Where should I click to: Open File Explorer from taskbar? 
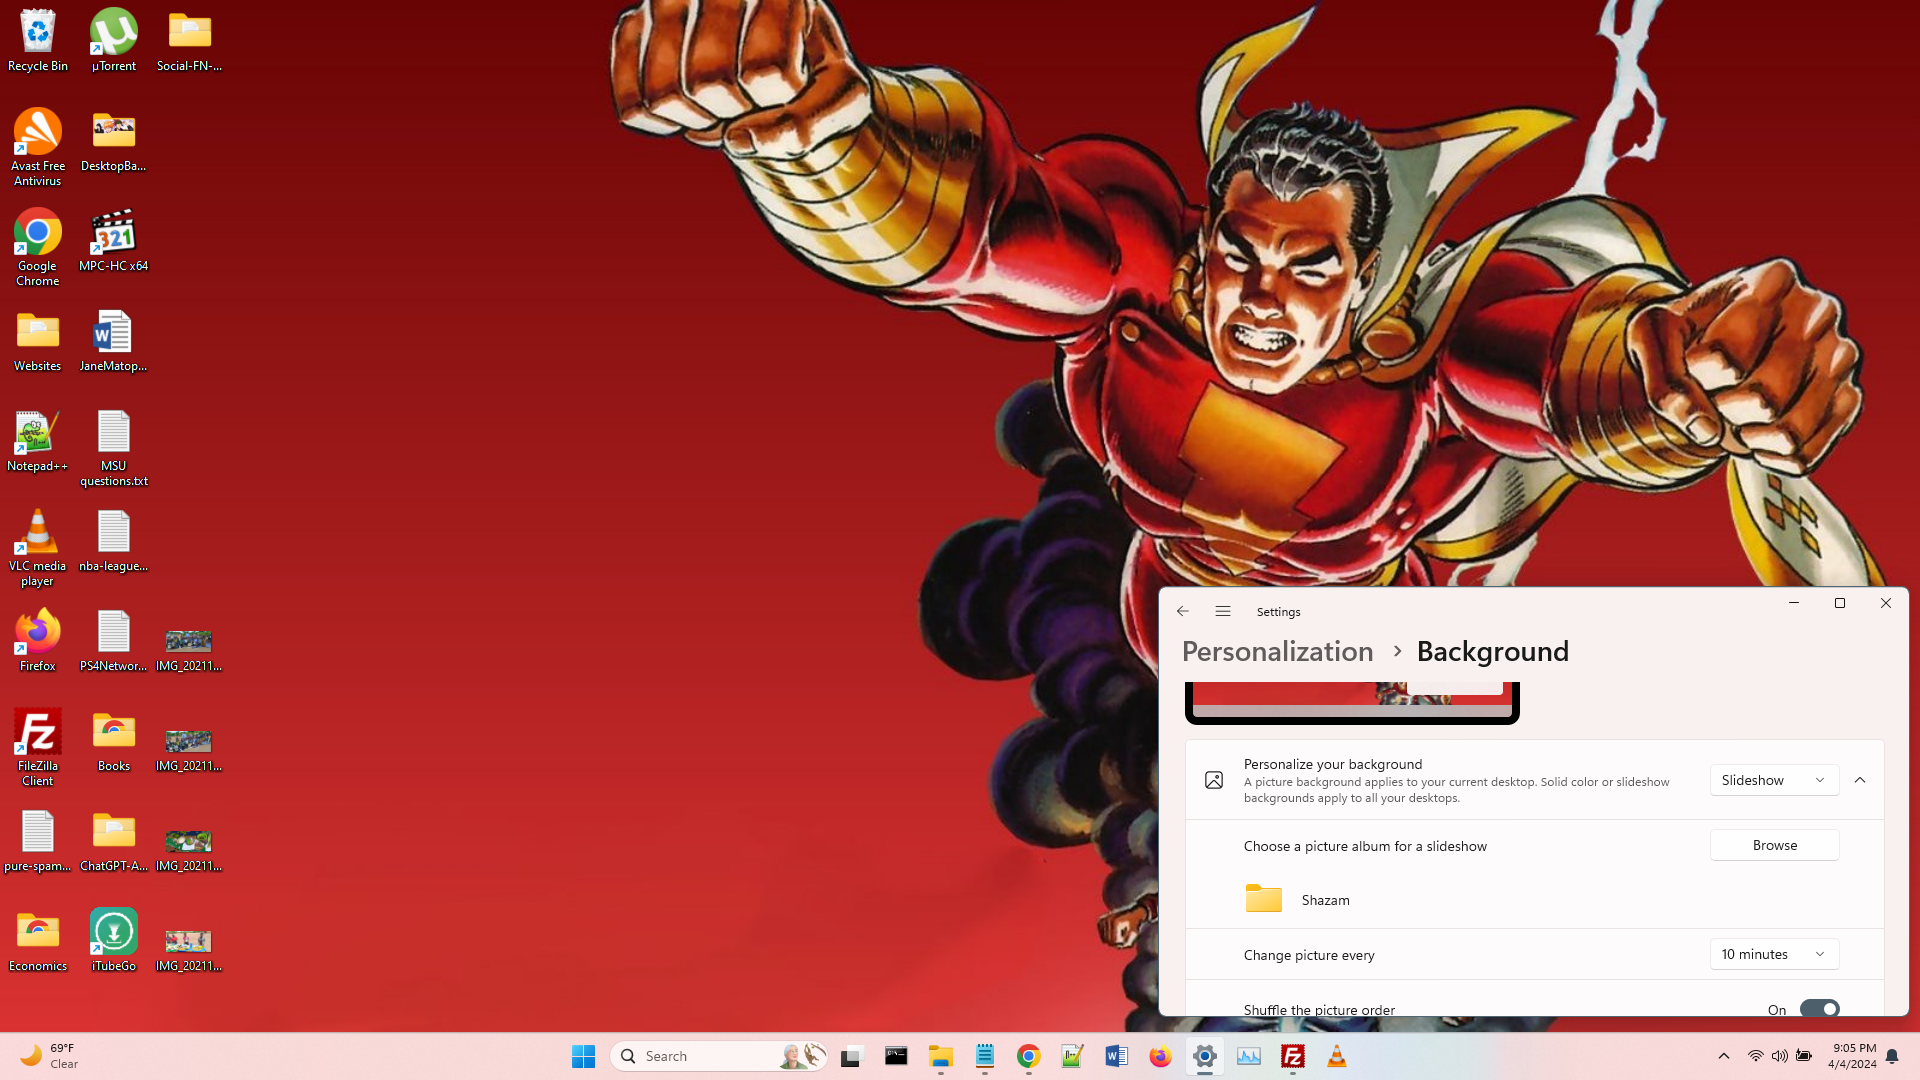tap(940, 1056)
